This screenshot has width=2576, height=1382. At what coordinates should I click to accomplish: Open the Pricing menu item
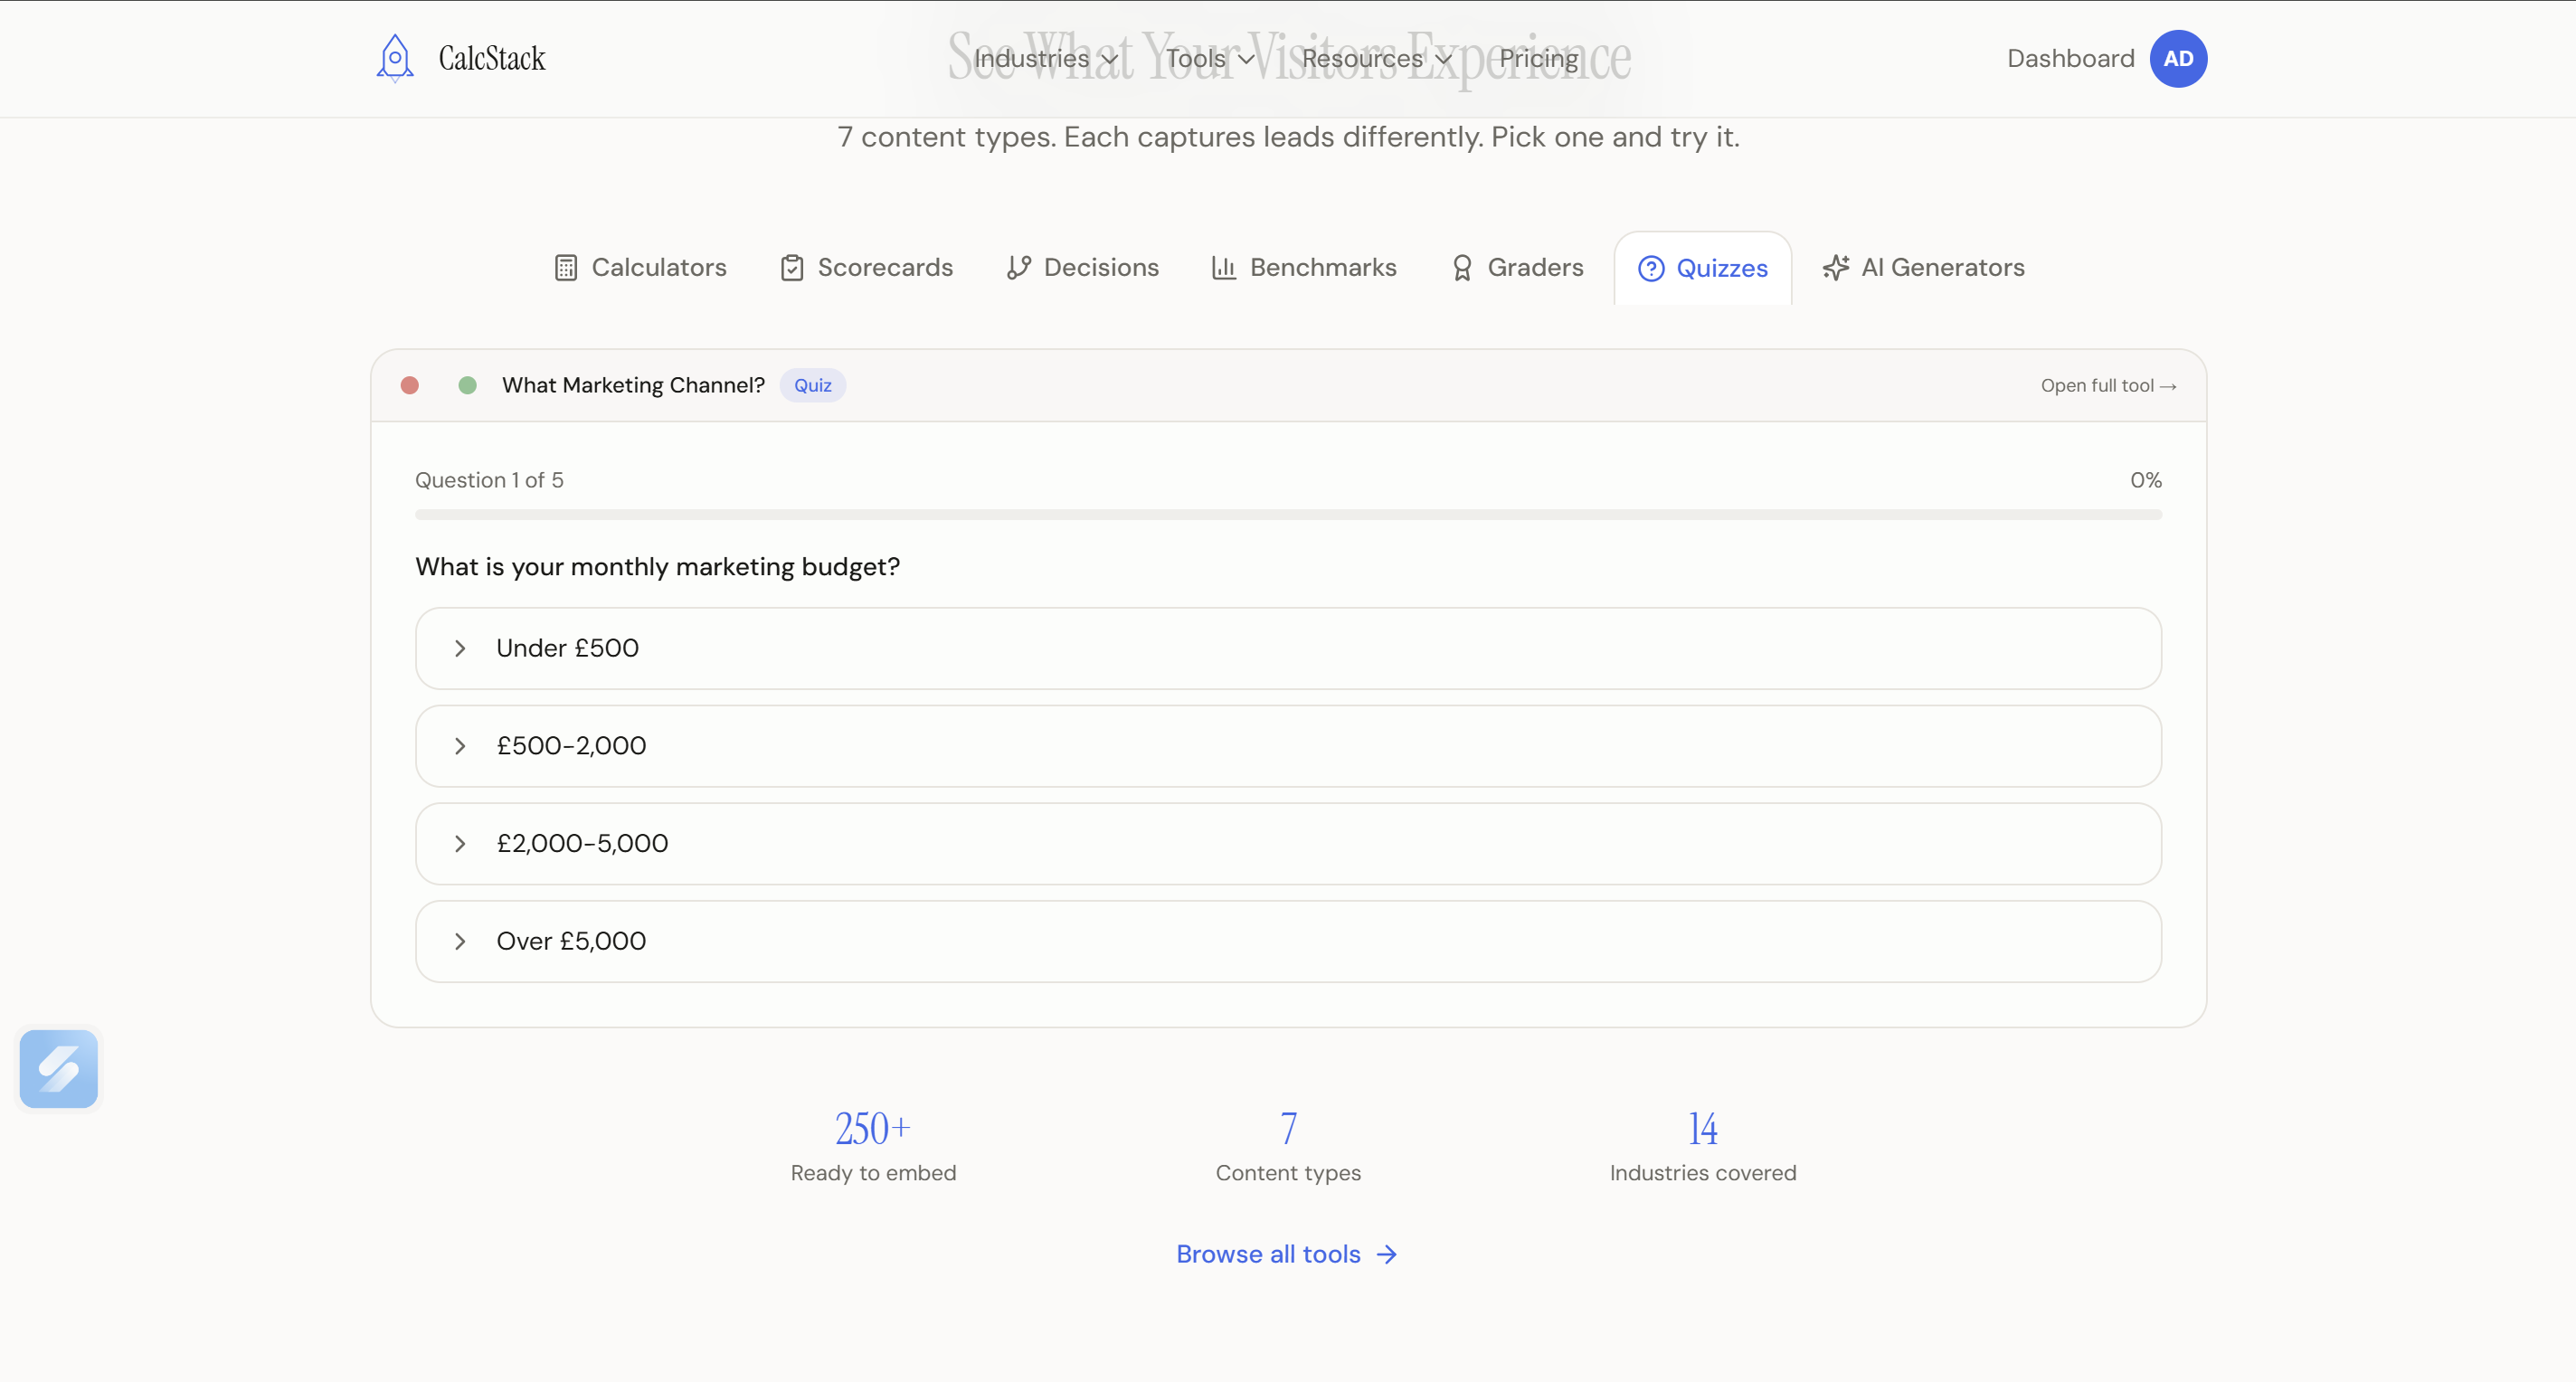pos(1538,59)
